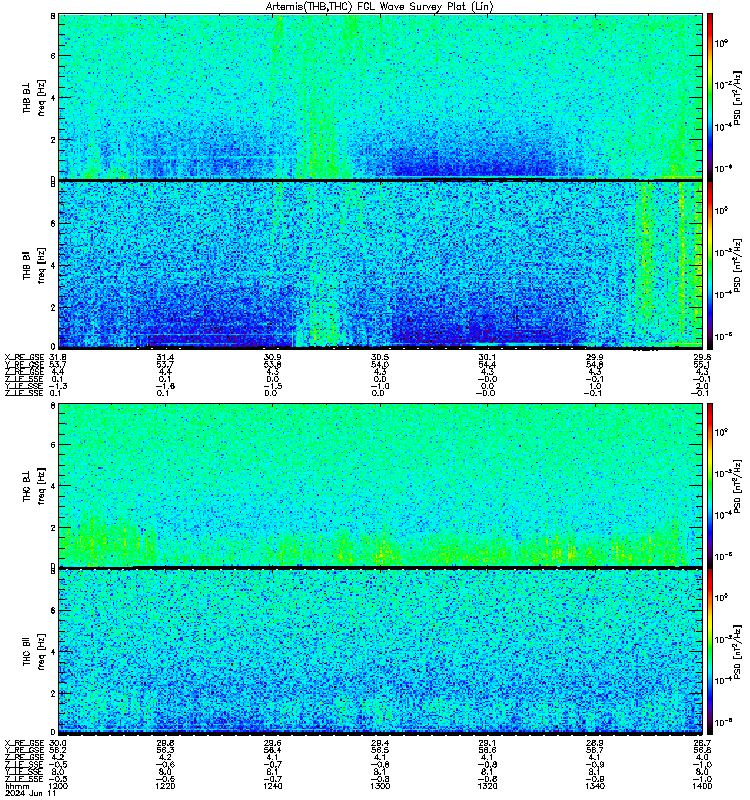This screenshot has width=750, height=800.
Task: Click the THC X_RE_GSE value 29.4
Action: click(x=380, y=743)
